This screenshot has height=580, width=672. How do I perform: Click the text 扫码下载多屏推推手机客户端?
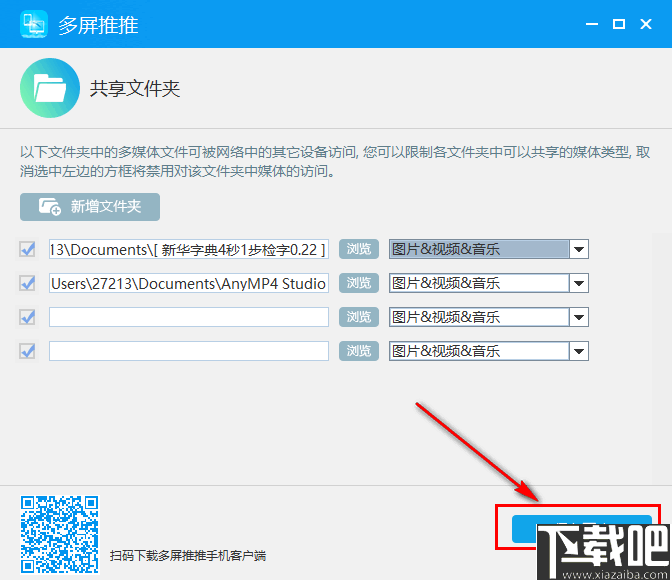[188, 556]
